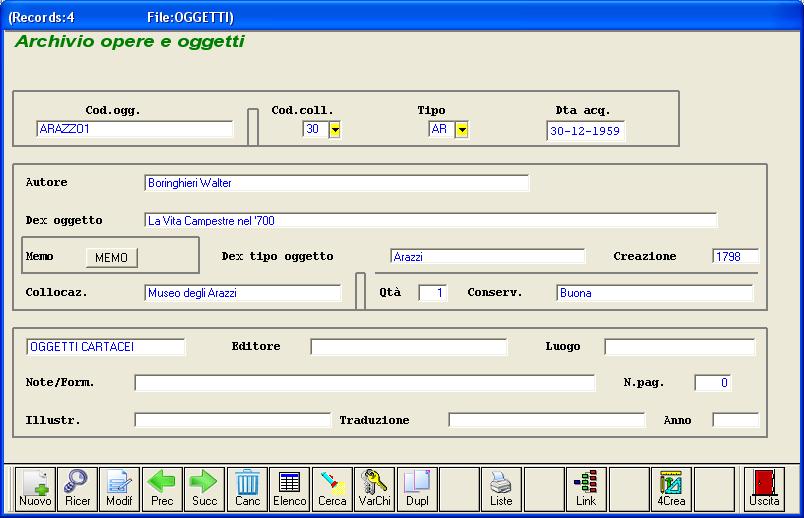This screenshot has width=804, height=518.
Task: Exit via the Uscita red door icon
Action: pos(765,489)
